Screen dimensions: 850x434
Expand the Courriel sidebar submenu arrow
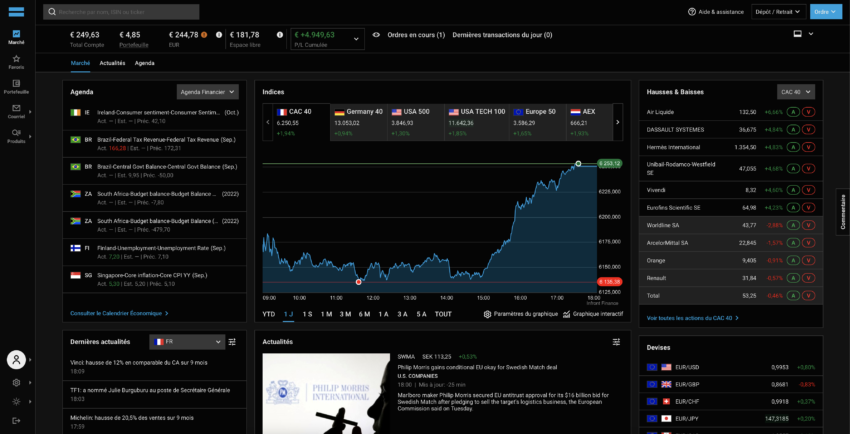(30, 112)
